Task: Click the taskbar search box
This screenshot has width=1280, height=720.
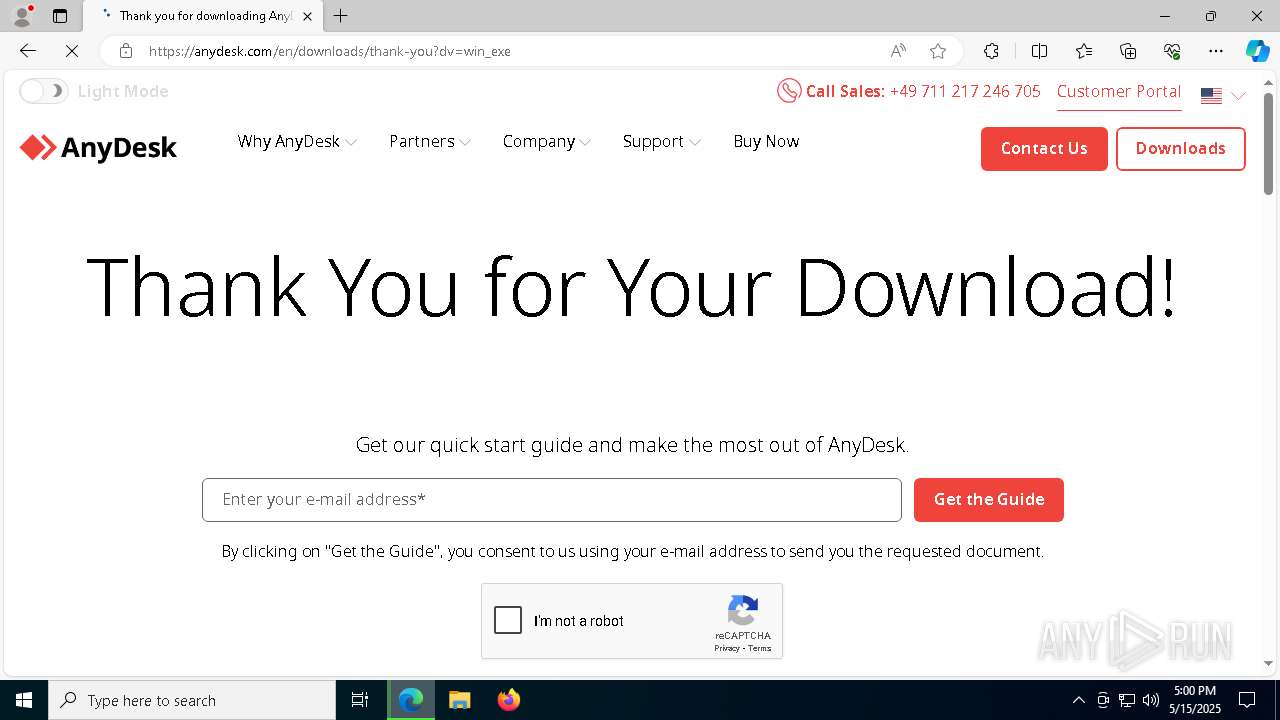Action: pos(192,700)
